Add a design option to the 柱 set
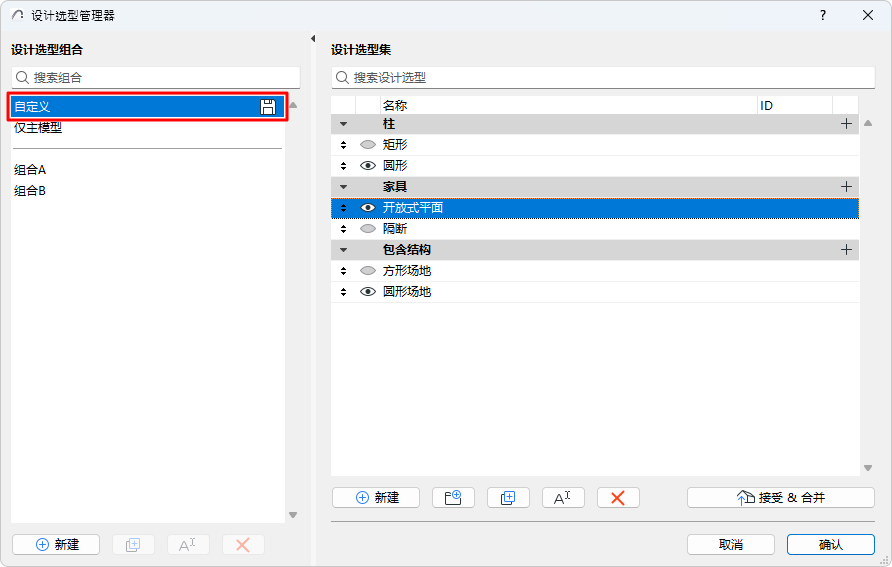Viewport: 892px width, 567px height. click(x=846, y=124)
